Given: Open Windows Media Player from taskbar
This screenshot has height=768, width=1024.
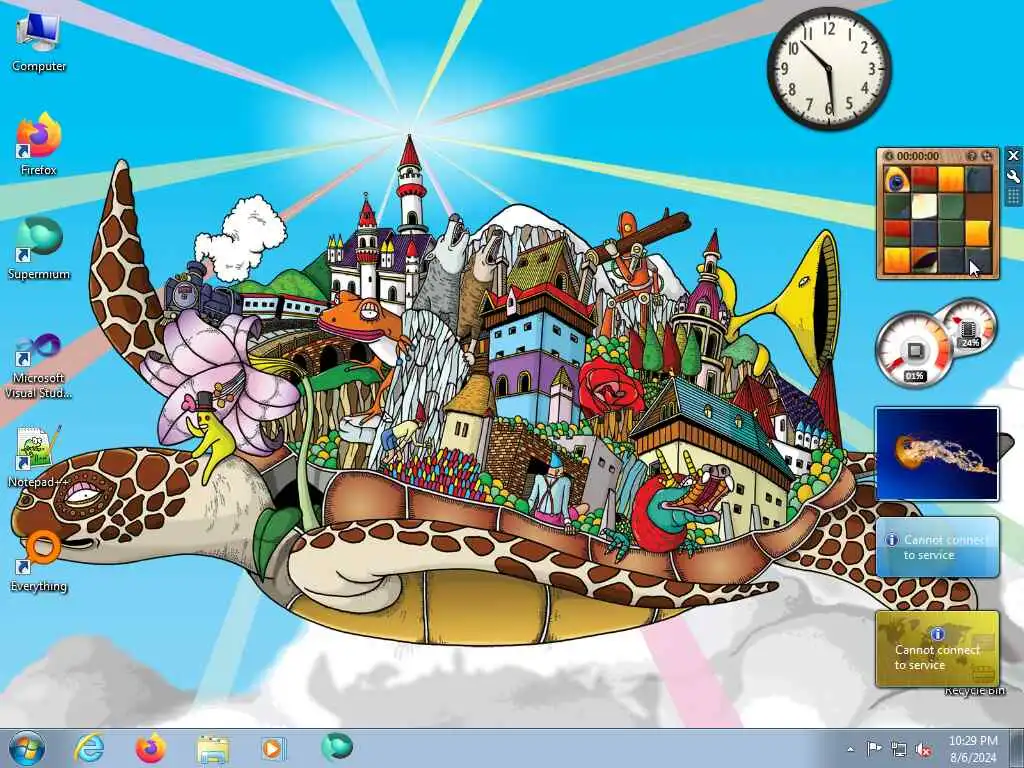Looking at the screenshot, I should [x=273, y=748].
